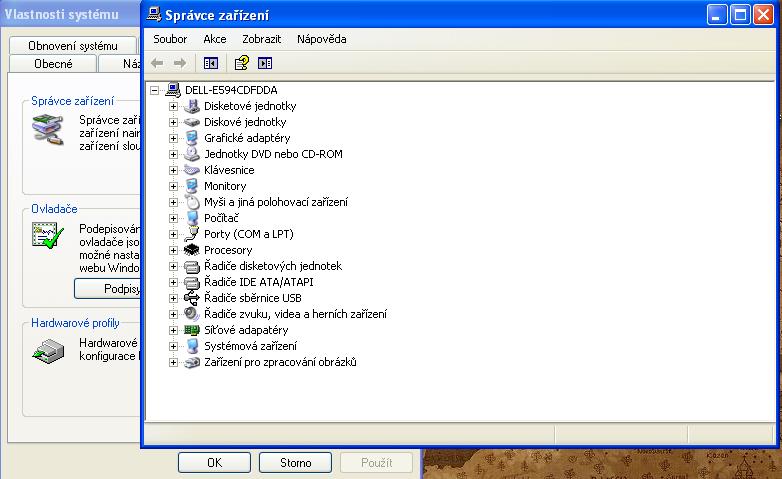Toggle the console tree pane icon
Image resolution: width=782 pixels, height=479 pixels.
coord(211,63)
